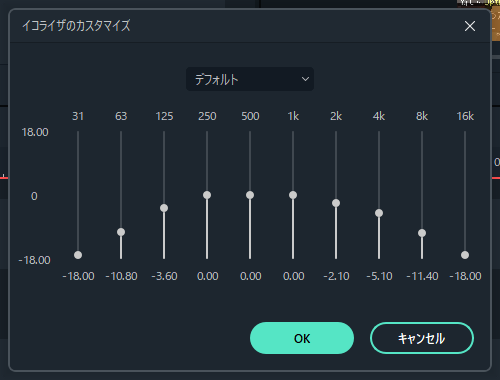Click the 1k slider handle
The image size is (500, 380).
tap(293, 195)
